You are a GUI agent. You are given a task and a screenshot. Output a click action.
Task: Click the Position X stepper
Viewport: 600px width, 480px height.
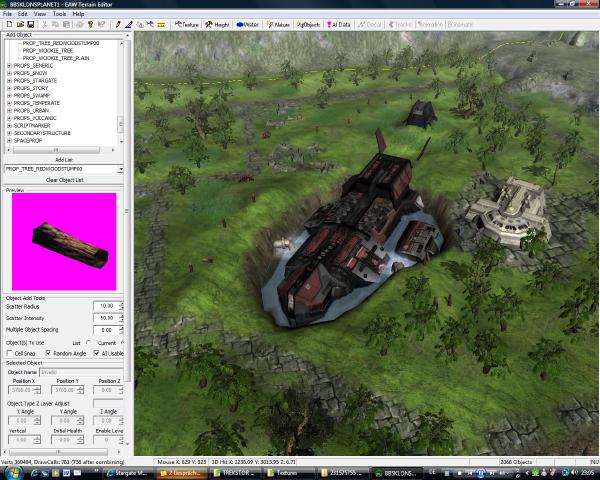point(37,390)
